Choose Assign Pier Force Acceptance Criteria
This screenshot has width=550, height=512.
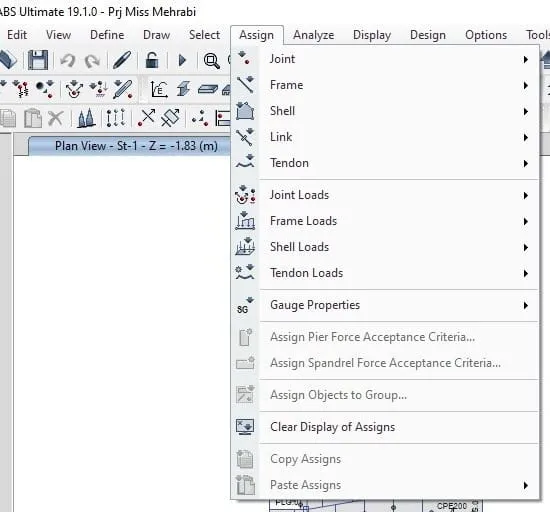pyautogui.click(x=385, y=337)
